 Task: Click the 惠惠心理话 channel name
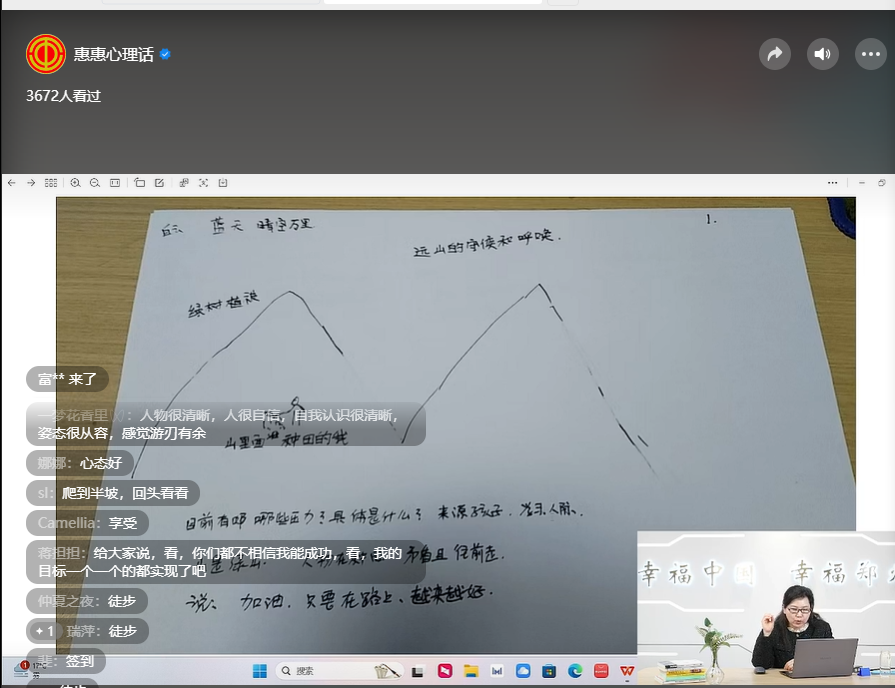point(113,54)
